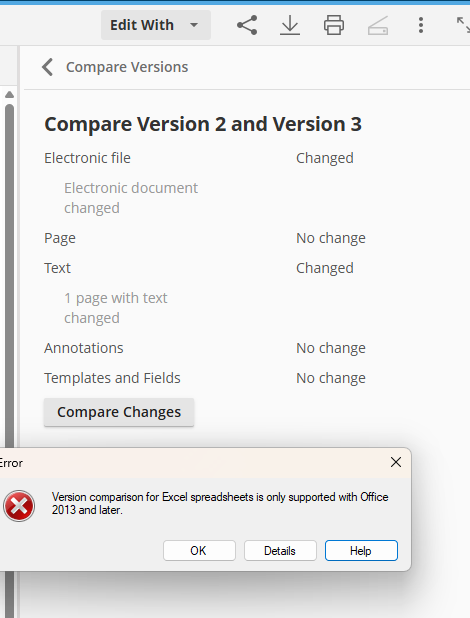This screenshot has height=618, width=470.
Task: Select the Text Changed status row
Action: 199,268
